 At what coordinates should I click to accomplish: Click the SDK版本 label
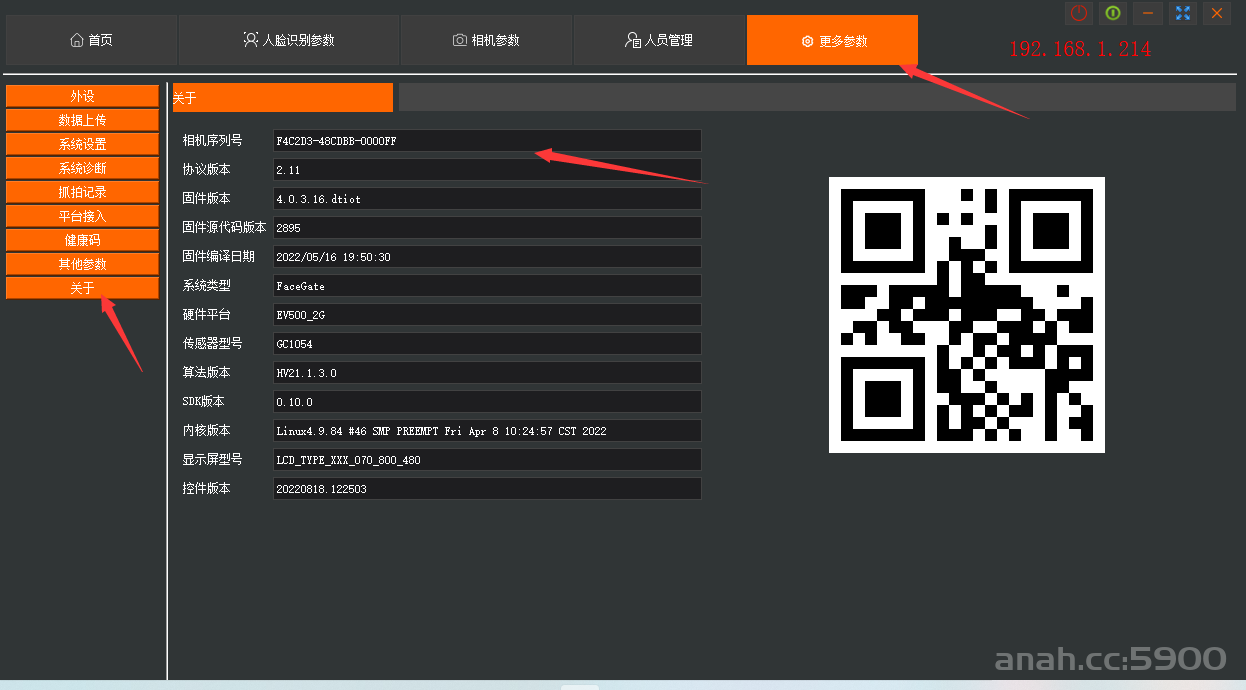coord(203,401)
